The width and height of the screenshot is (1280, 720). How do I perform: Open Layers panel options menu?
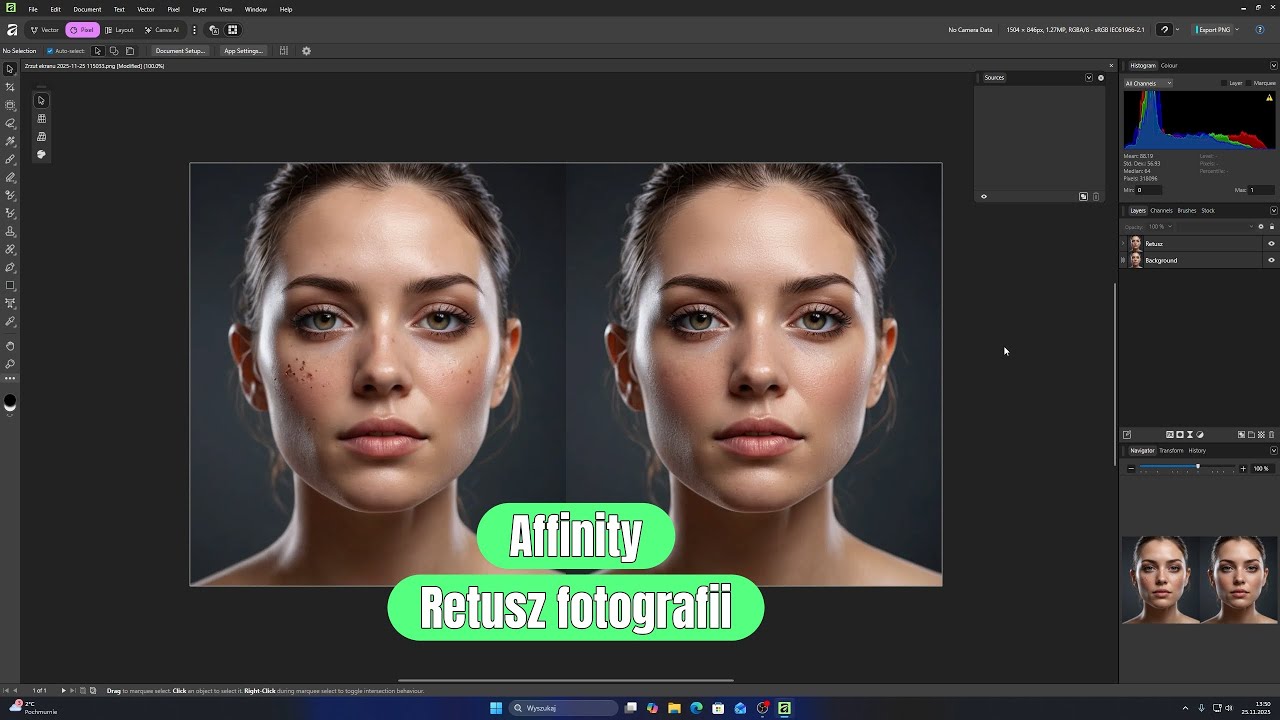coord(1273,210)
